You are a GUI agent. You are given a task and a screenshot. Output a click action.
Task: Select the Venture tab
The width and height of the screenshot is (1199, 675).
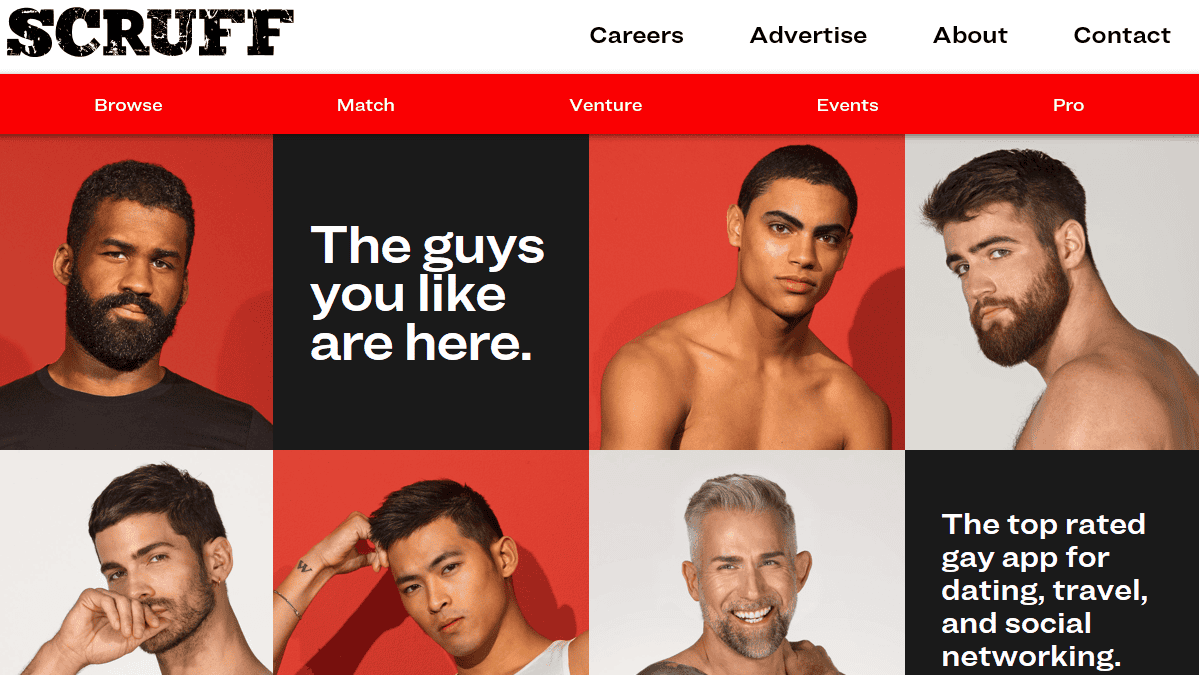click(606, 105)
